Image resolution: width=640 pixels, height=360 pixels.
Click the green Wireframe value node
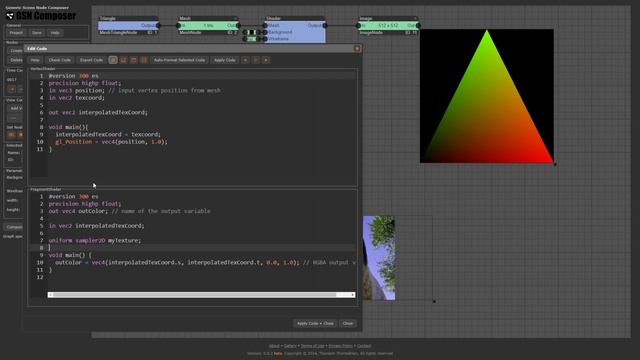click(x=252, y=39)
